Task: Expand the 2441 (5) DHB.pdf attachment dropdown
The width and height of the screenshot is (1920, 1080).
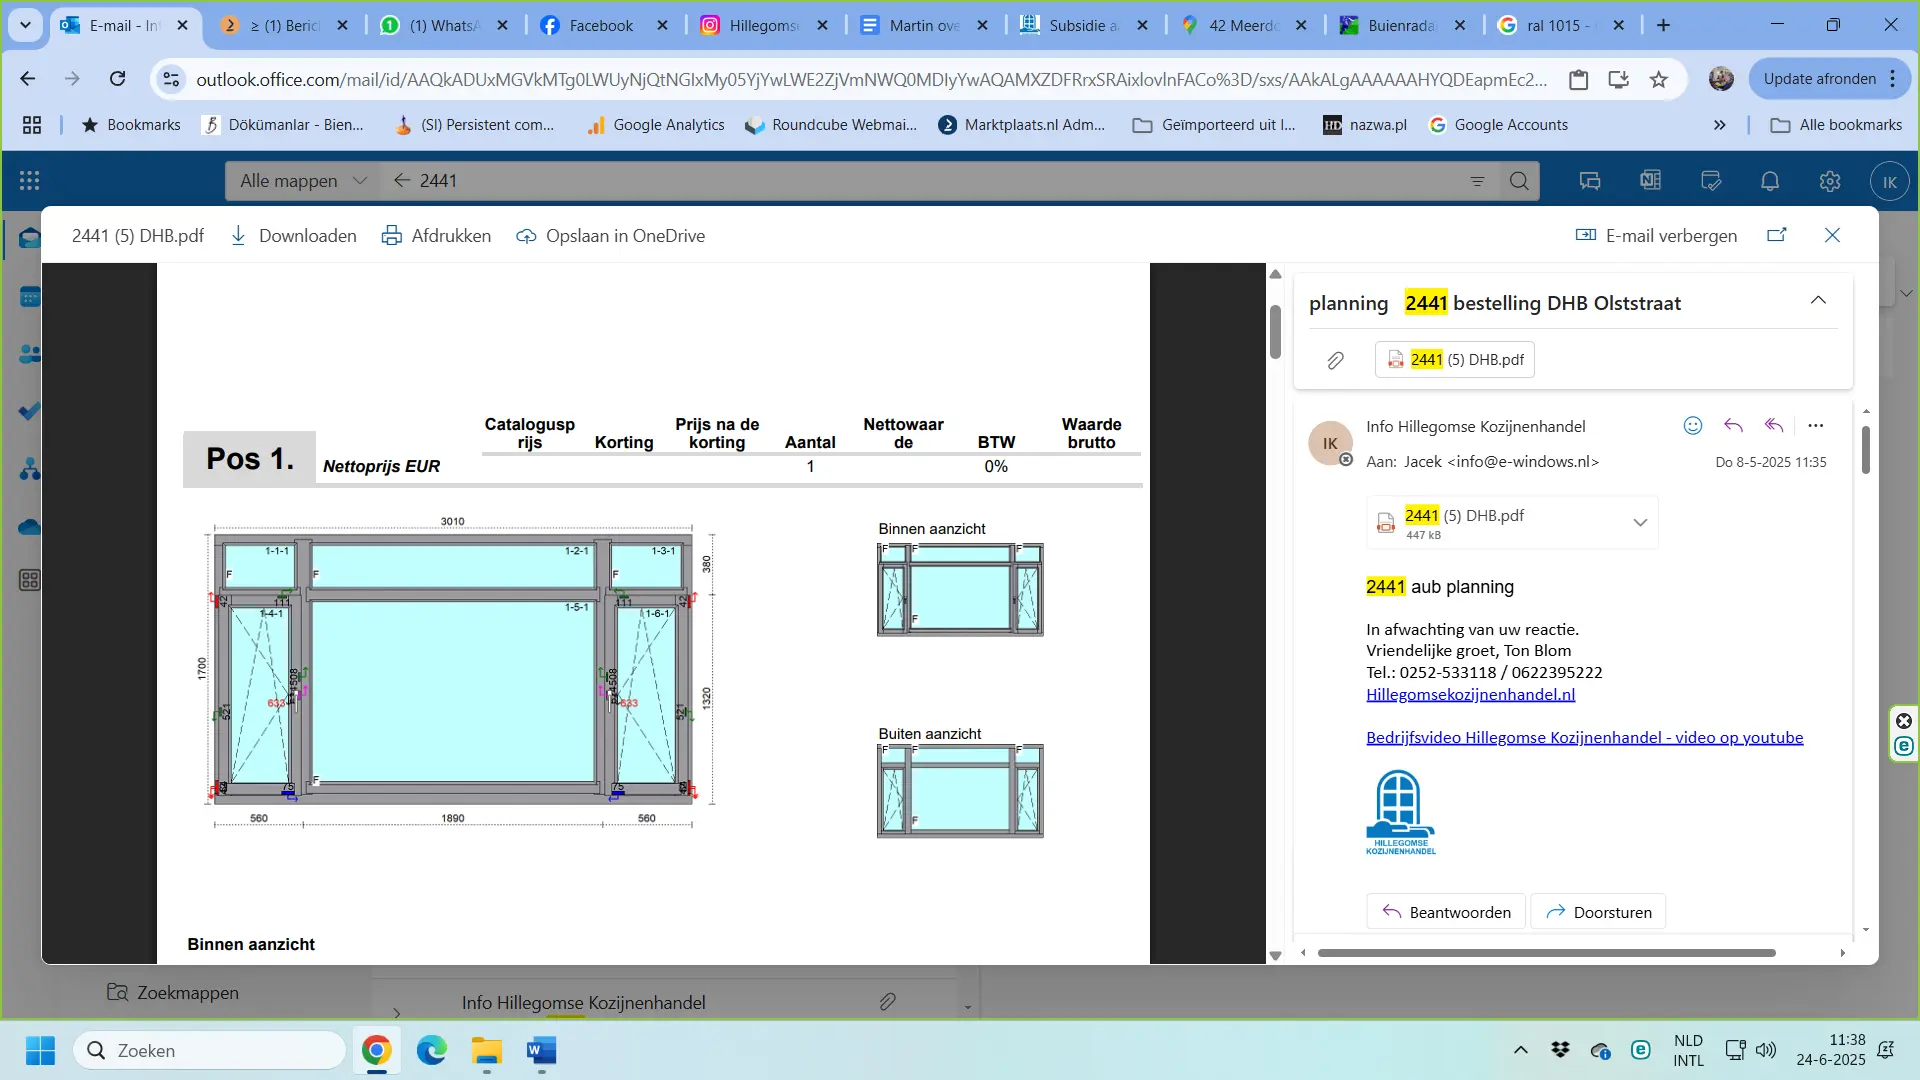Action: click(x=1640, y=523)
